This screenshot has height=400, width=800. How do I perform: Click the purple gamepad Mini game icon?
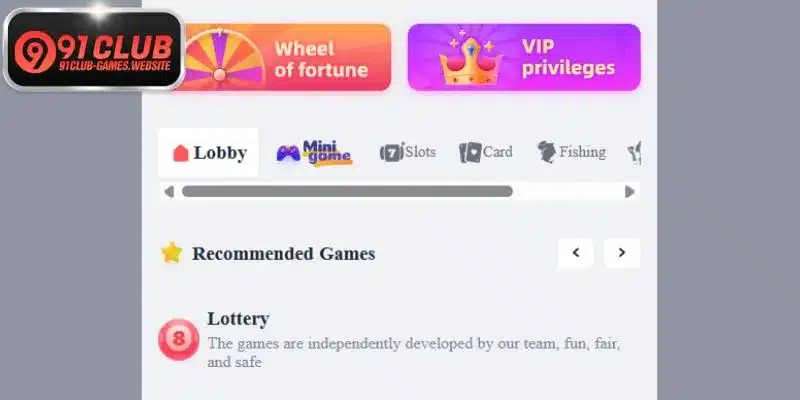point(288,153)
